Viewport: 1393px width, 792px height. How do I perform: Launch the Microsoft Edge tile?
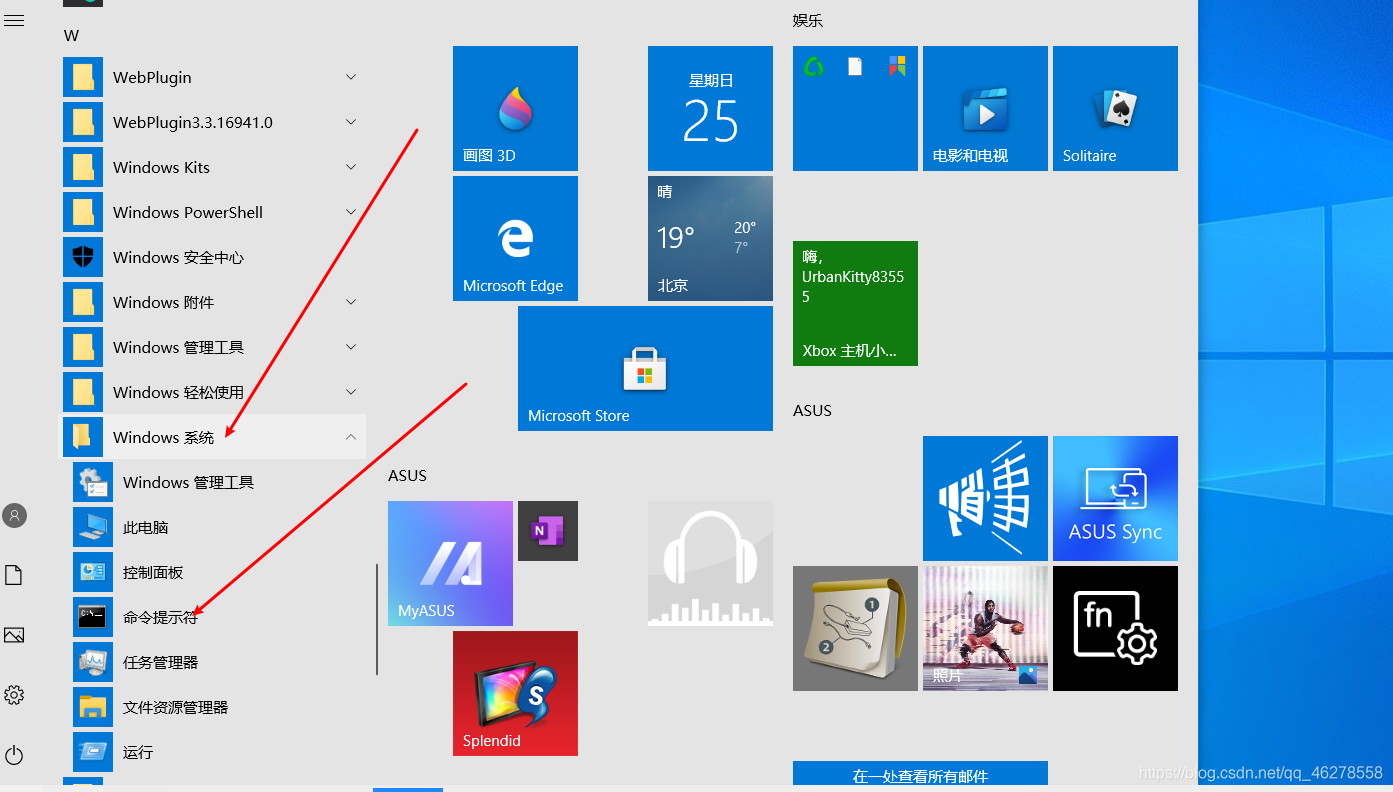[x=515, y=238]
